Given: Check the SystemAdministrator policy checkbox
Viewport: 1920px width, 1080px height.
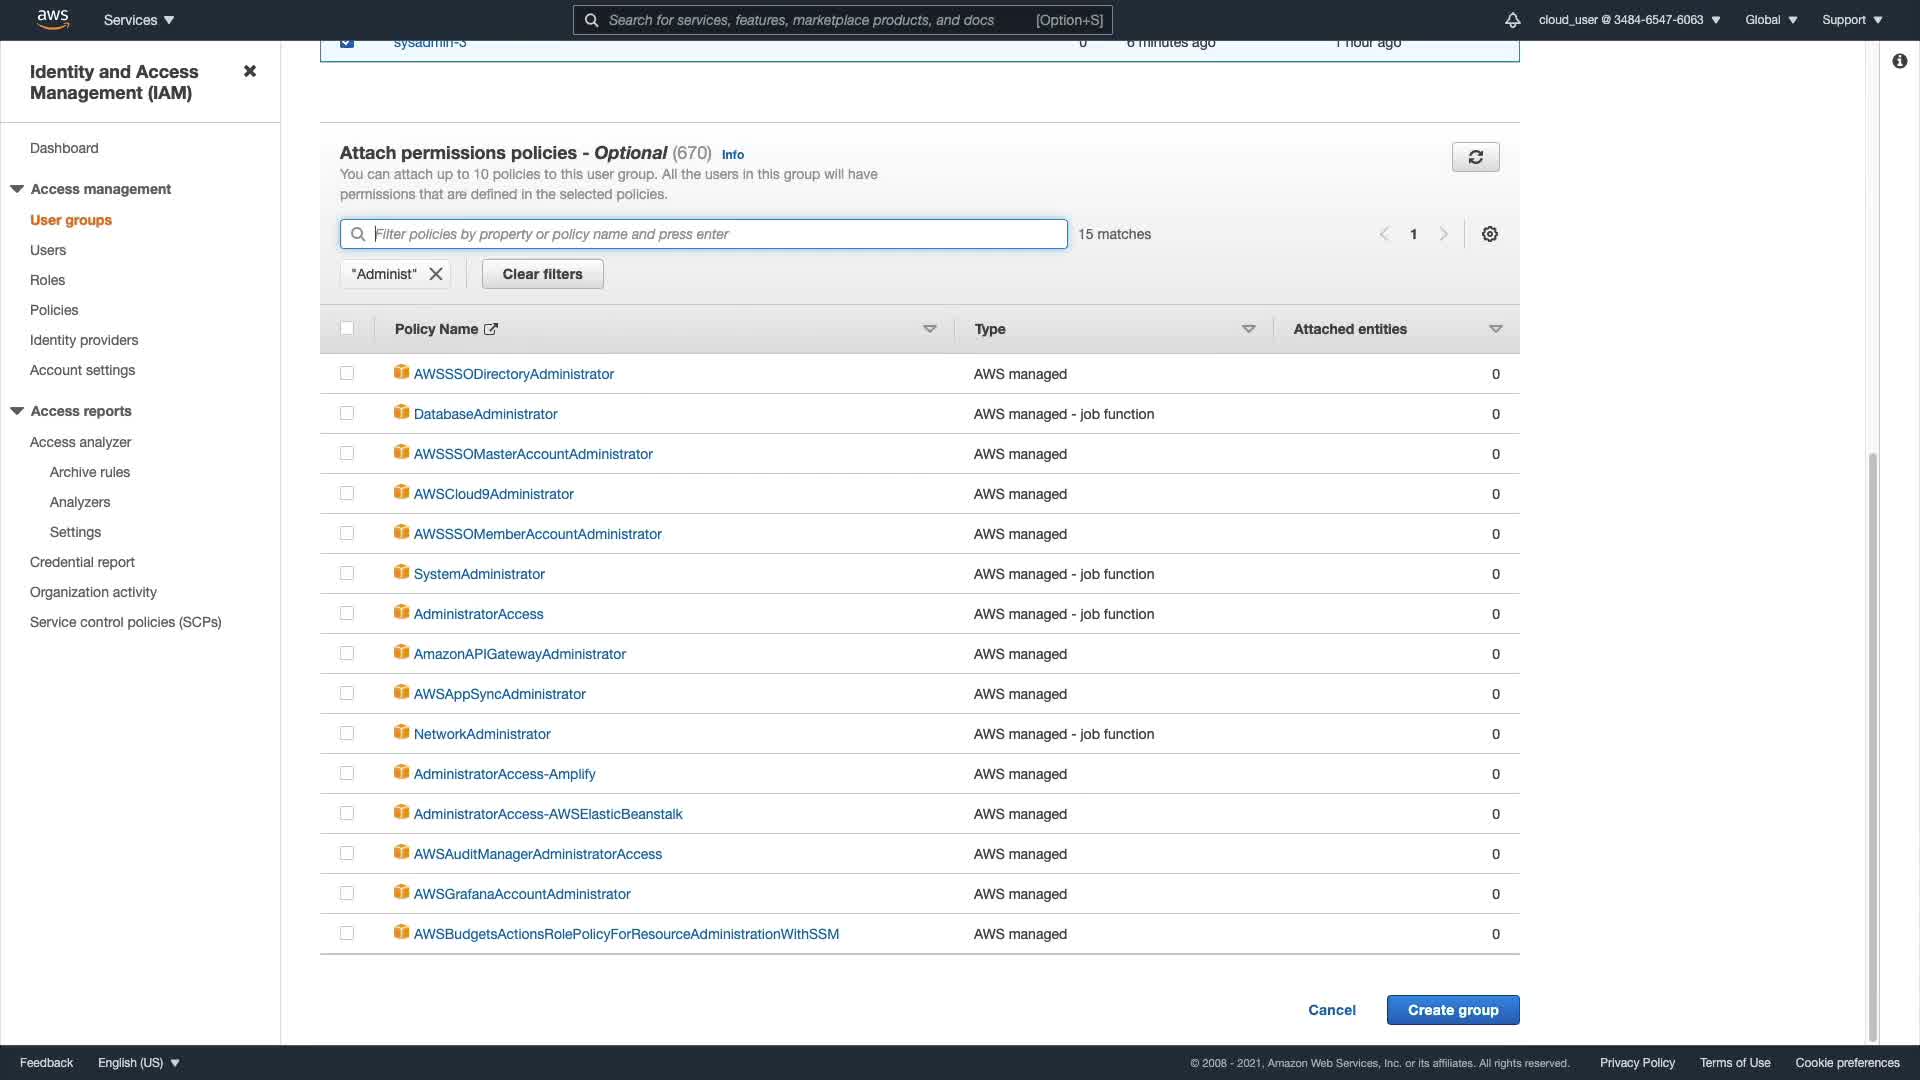Looking at the screenshot, I should point(347,573).
